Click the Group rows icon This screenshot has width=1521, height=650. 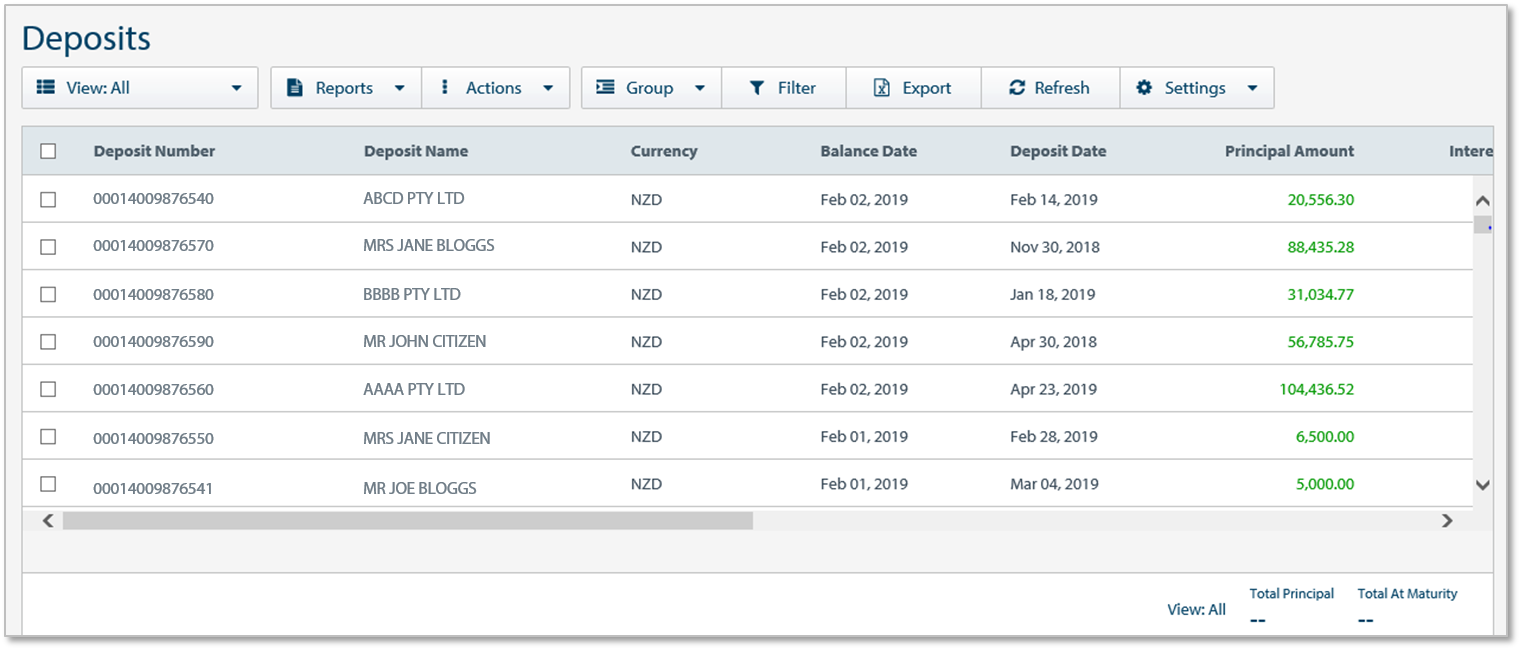click(605, 88)
